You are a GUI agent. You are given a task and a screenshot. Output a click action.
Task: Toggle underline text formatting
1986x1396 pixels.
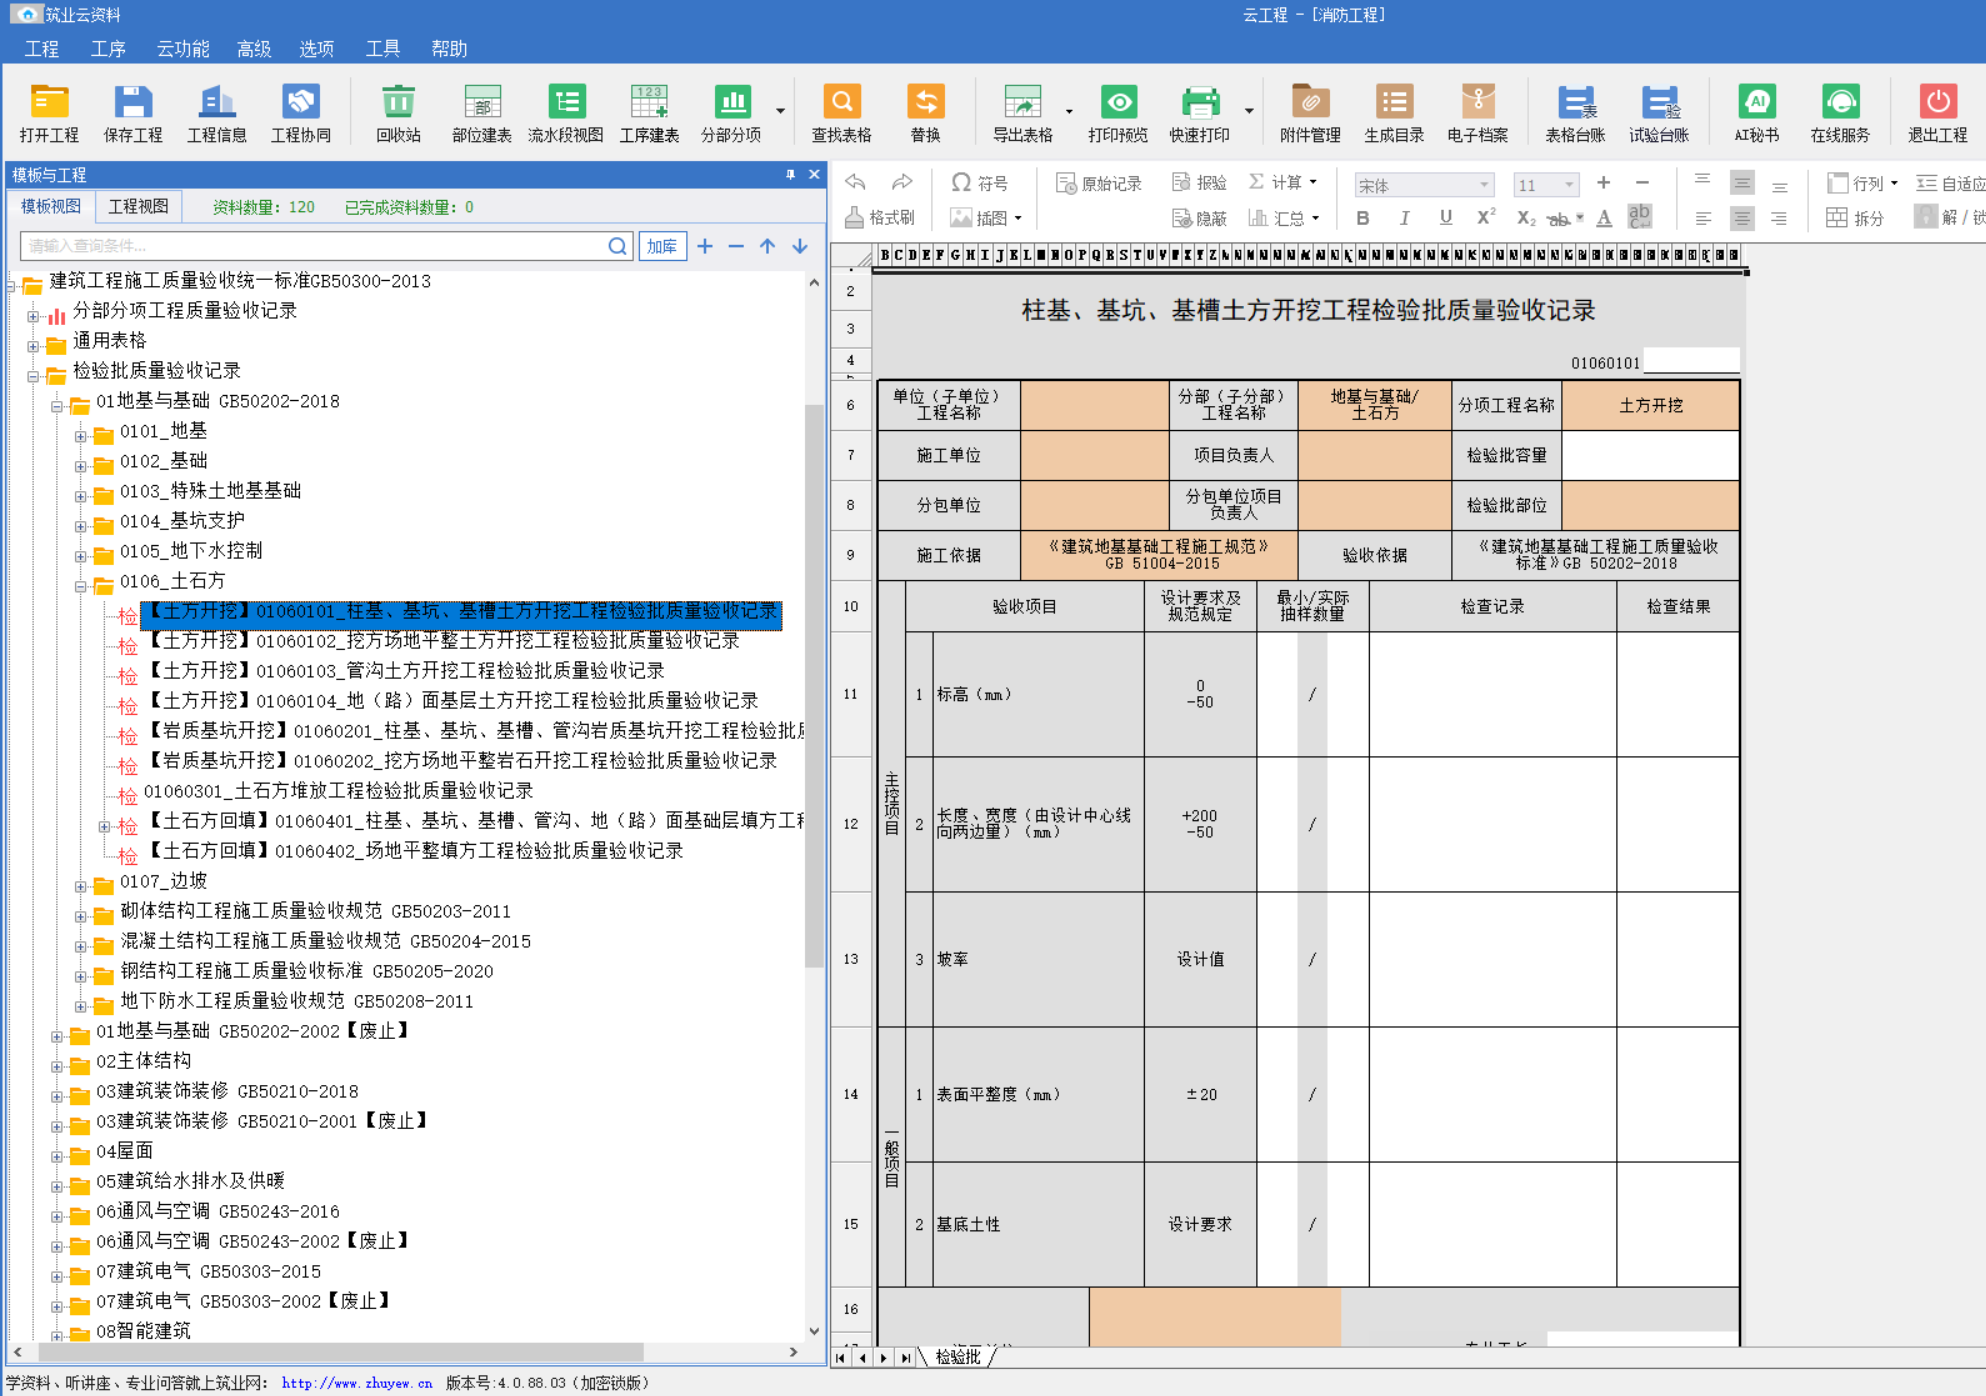1445,218
